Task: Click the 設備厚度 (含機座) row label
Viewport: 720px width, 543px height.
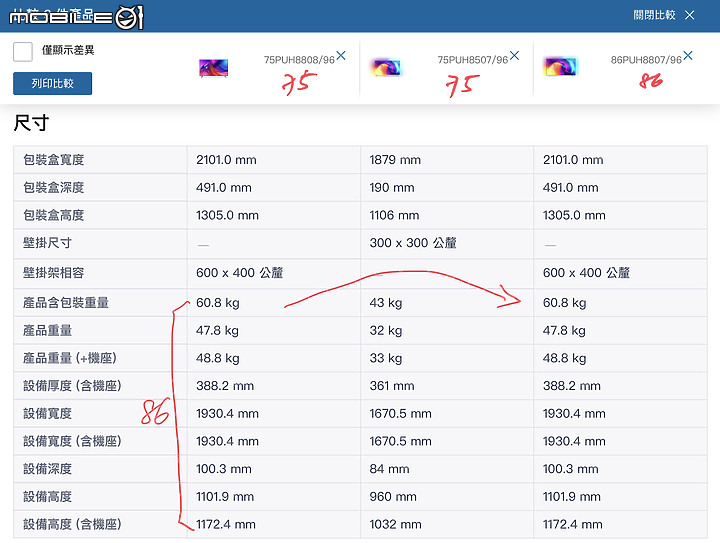Action: pyautogui.click(x=72, y=386)
